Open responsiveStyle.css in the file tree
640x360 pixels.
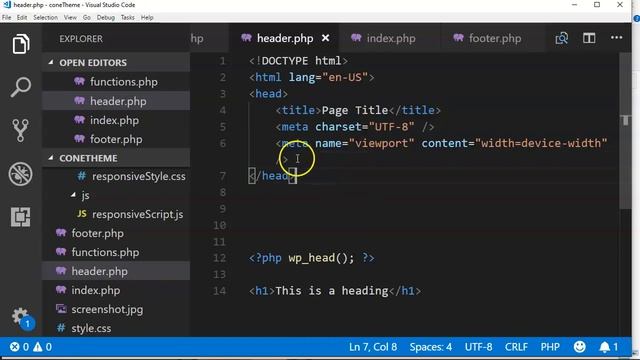[116, 176]
